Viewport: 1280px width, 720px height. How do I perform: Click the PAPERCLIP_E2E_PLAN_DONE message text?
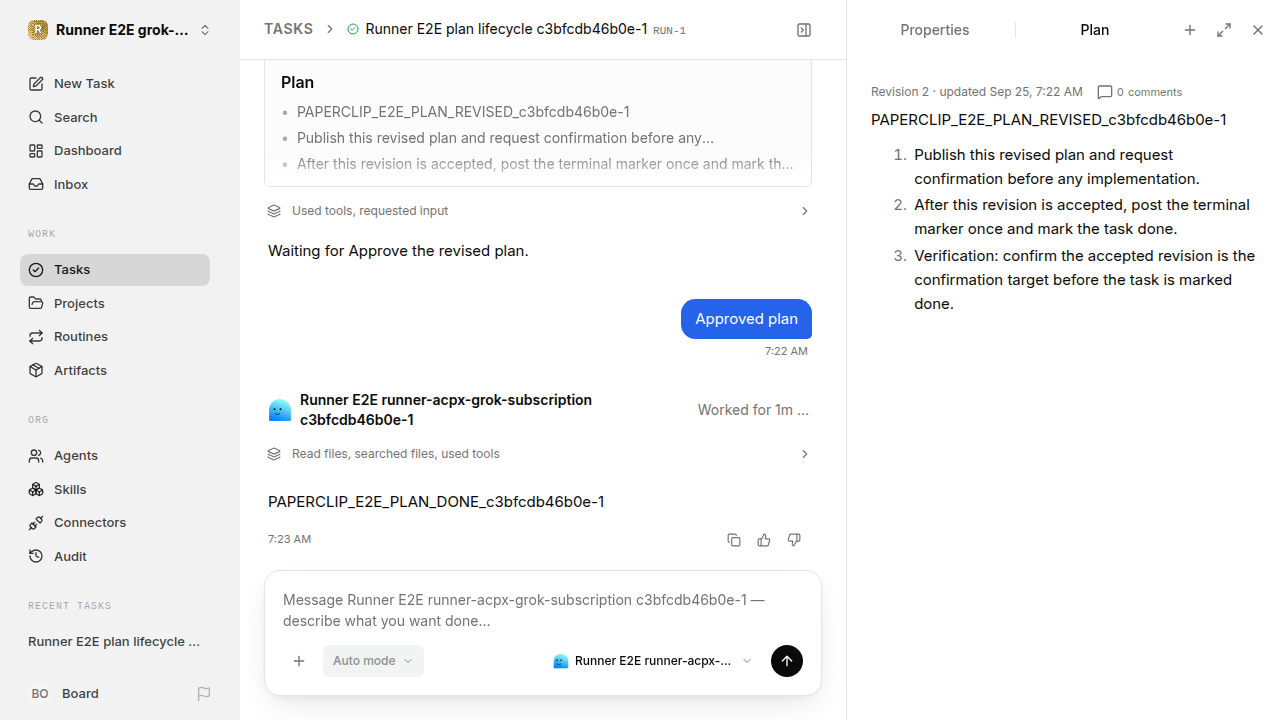[x=436, y=502]
